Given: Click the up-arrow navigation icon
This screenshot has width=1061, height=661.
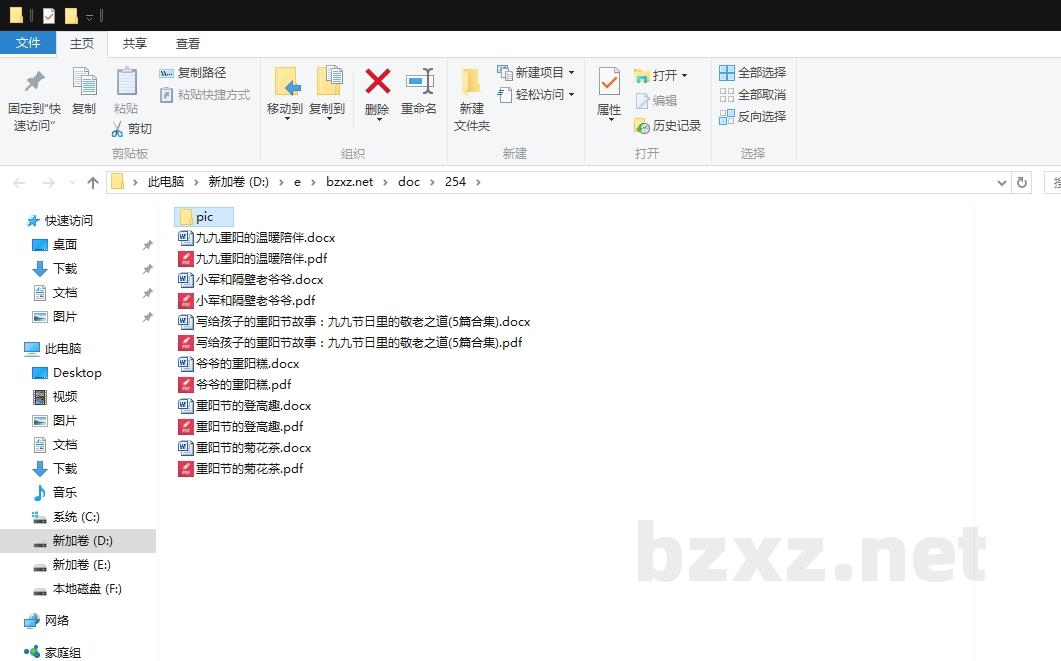Looking at the screenshot, I should pos(92,182).
